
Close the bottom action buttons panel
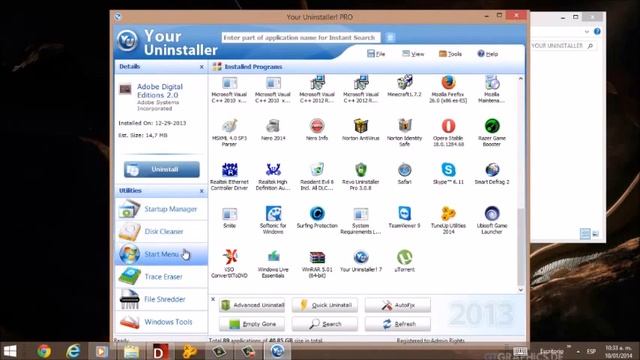click(213, 299)
